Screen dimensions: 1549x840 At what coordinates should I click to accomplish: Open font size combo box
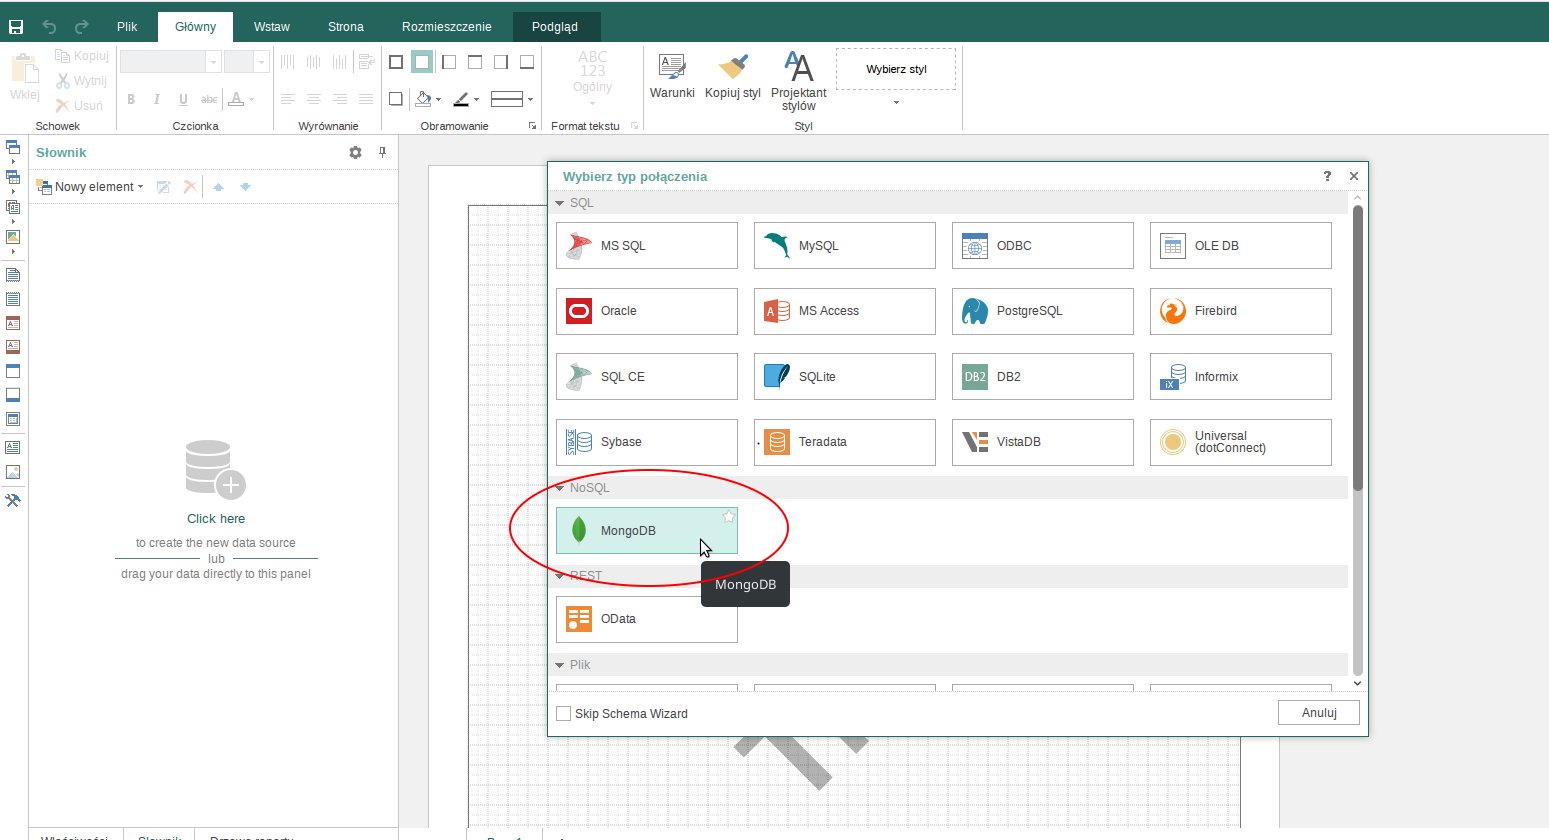click(246, 62)
